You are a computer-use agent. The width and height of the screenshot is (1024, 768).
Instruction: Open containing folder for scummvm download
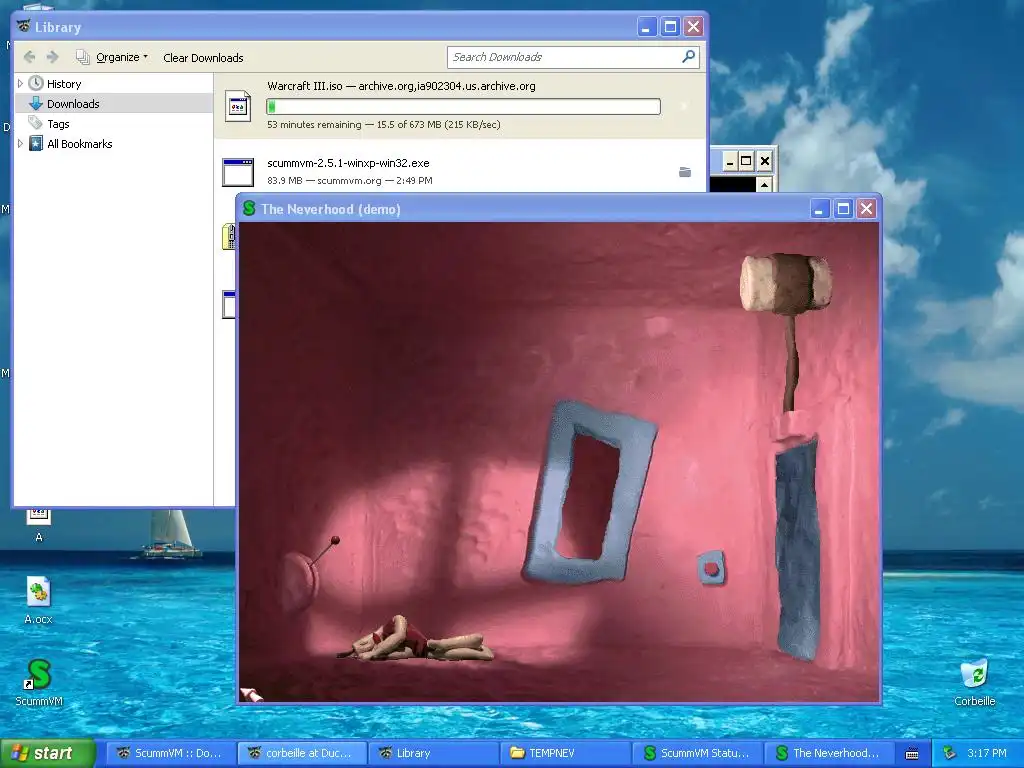point(684,172)
